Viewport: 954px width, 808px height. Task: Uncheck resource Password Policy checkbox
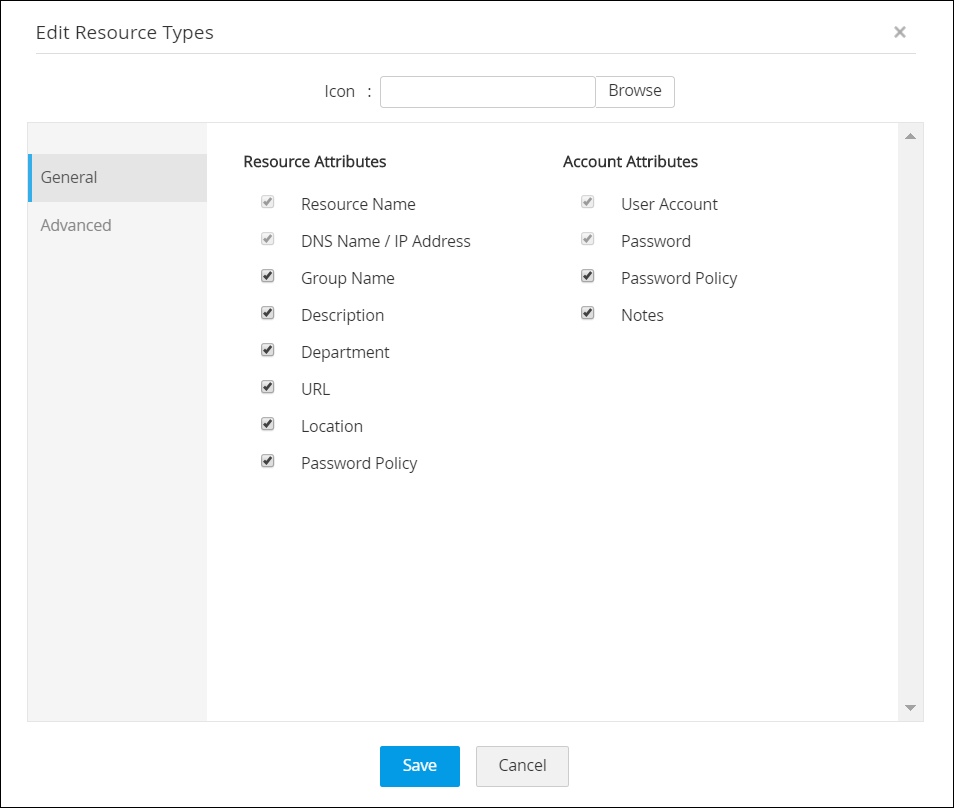pyautogui.click(x=267, y=461)
